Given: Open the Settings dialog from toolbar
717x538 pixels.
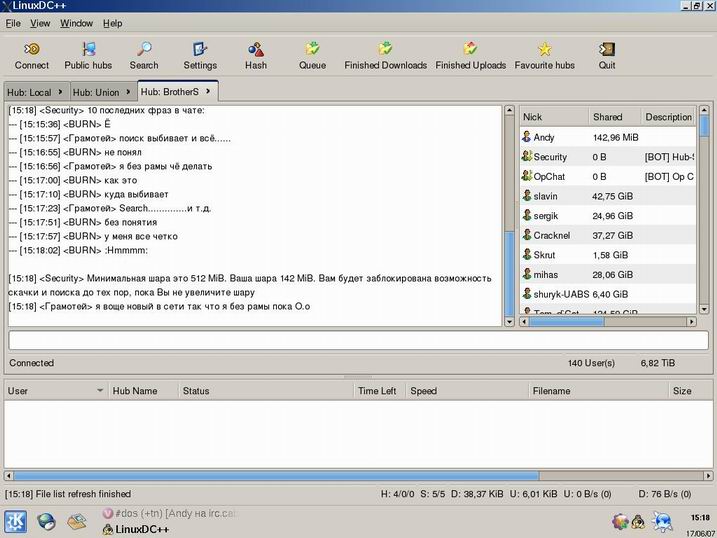Looking at the screenshot, I should coord(200,49).
